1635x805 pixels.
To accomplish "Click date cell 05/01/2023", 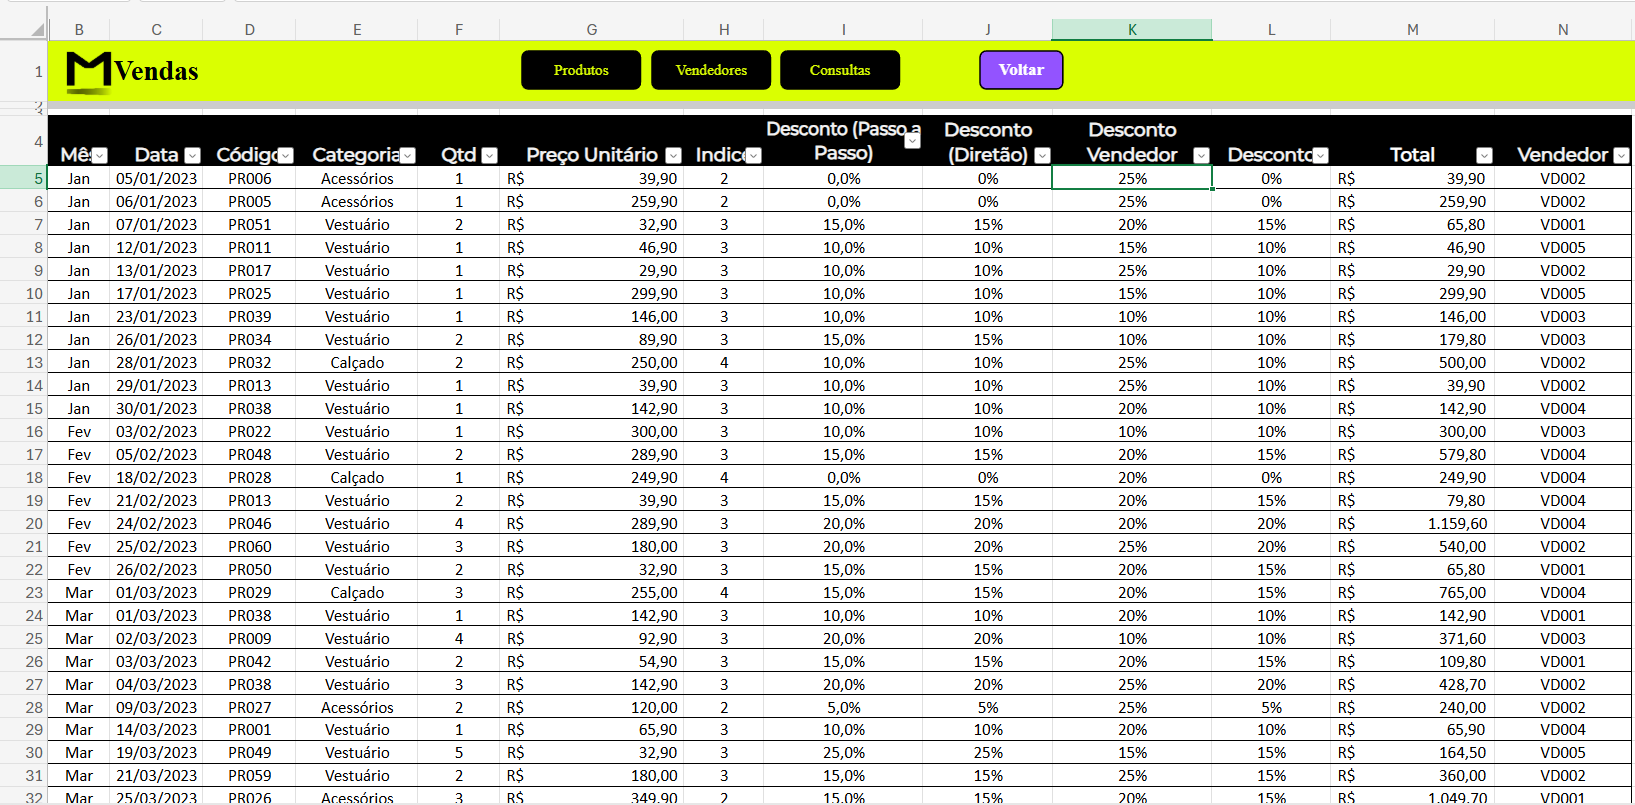I will [x=156, y=178].
